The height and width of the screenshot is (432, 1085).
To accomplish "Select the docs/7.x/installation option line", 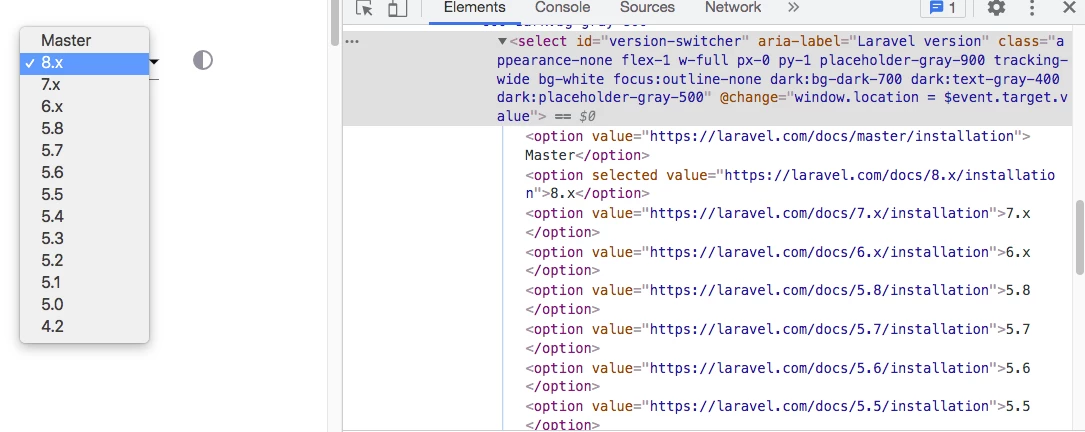I will [x=778, y=222].
